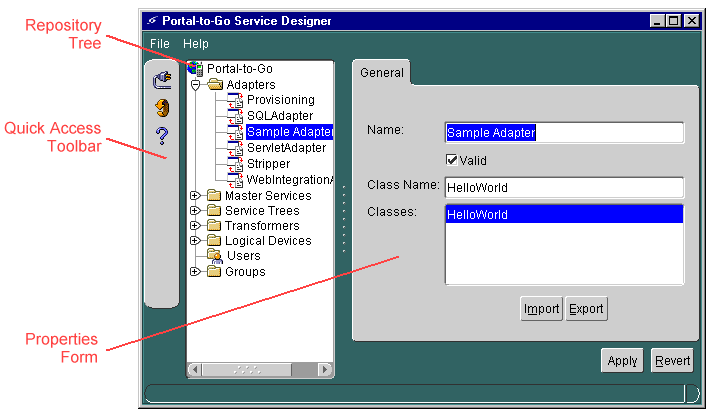Expand the Transformers node
The image size is (708, 410).
click(195, 225)
